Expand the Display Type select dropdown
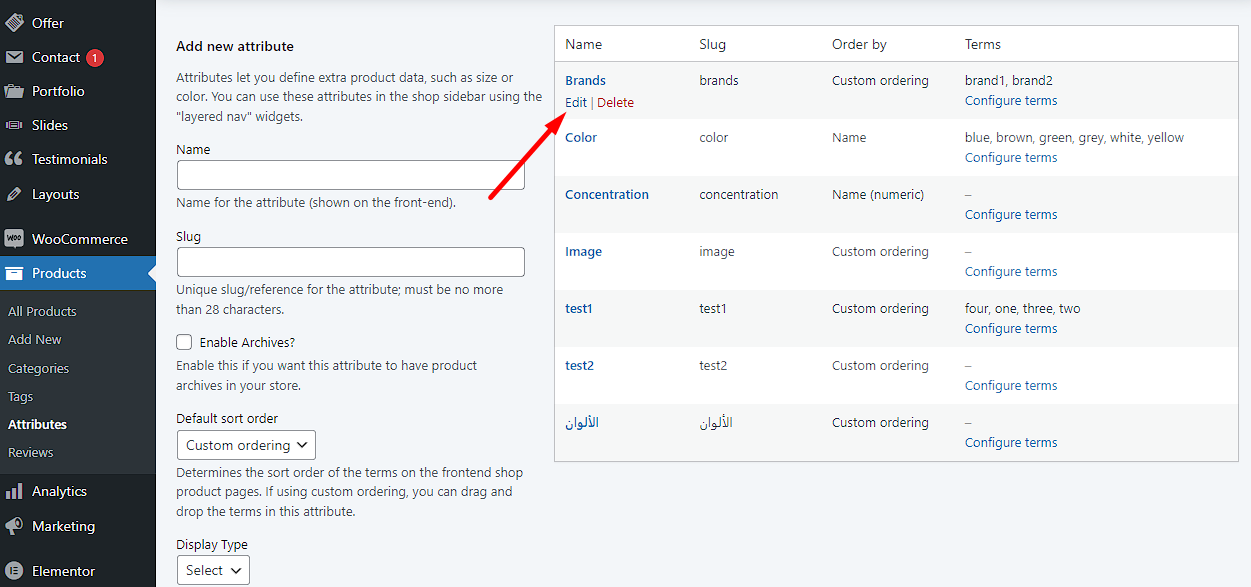This screenshot has height=587, width=1251. click(x=213, y=570)
